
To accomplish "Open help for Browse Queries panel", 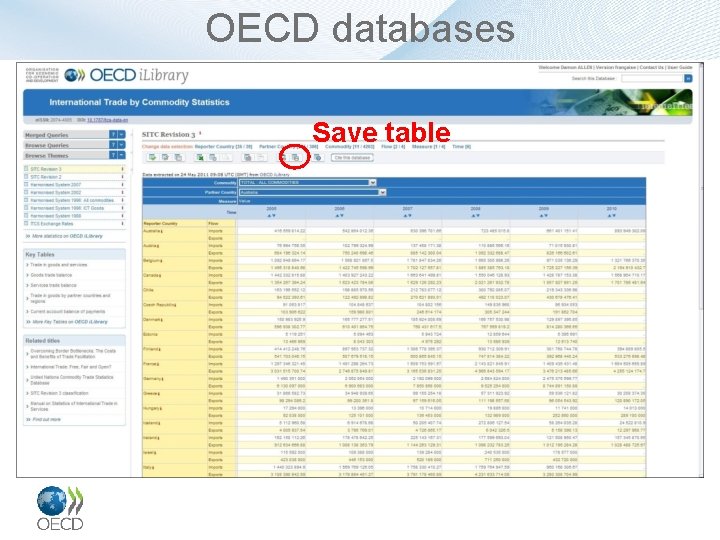I will [113, 145].
